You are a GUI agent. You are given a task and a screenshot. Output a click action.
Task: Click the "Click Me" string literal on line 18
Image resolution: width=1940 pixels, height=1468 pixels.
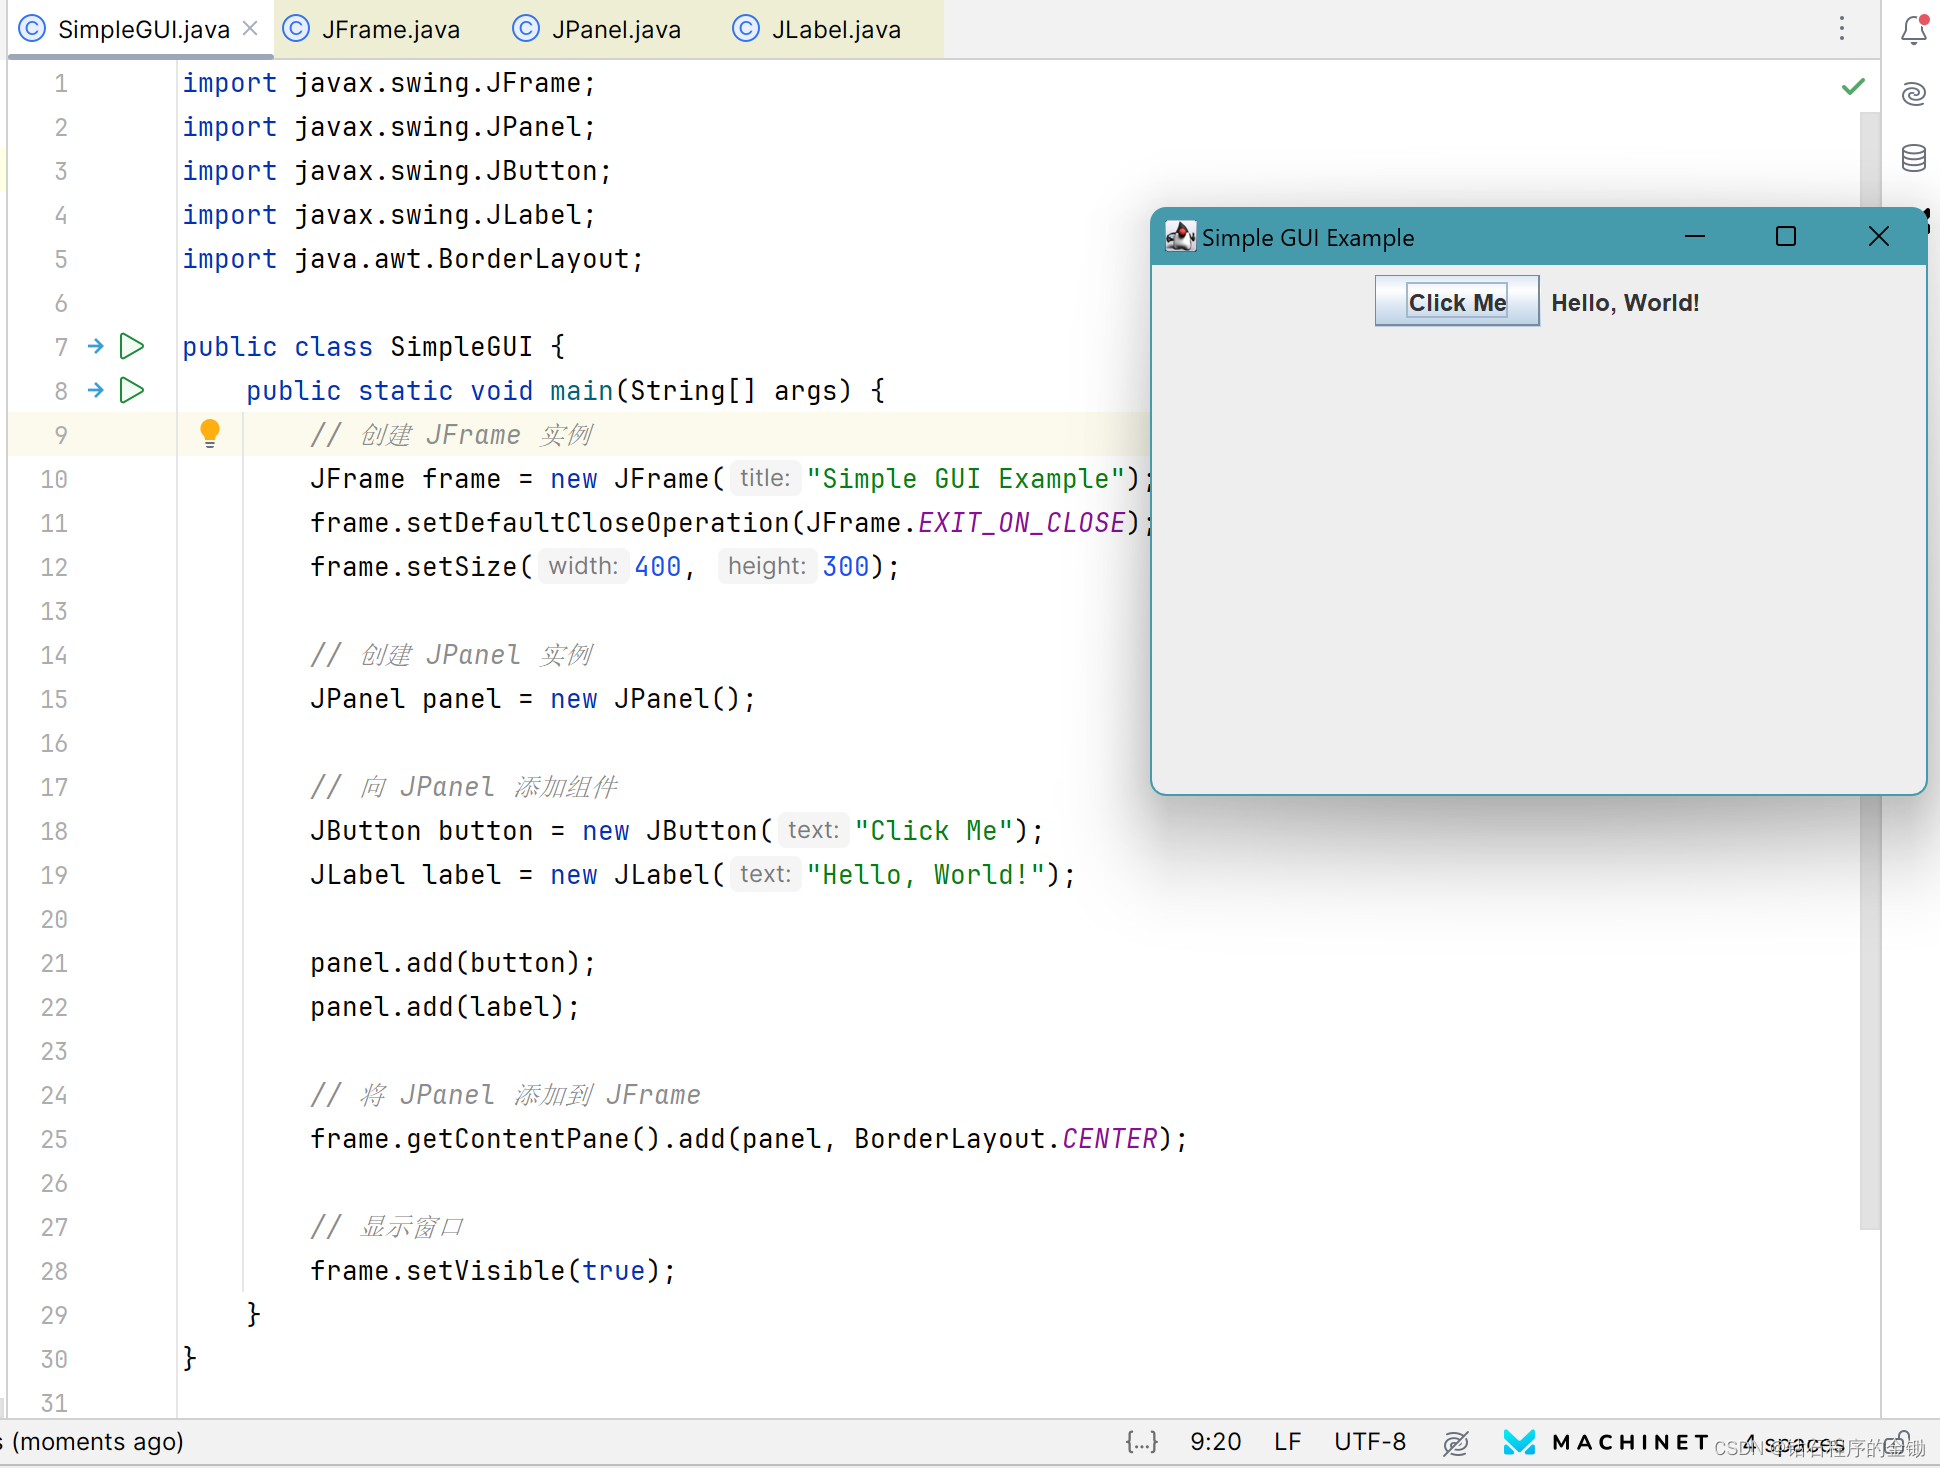click(934, 831)
